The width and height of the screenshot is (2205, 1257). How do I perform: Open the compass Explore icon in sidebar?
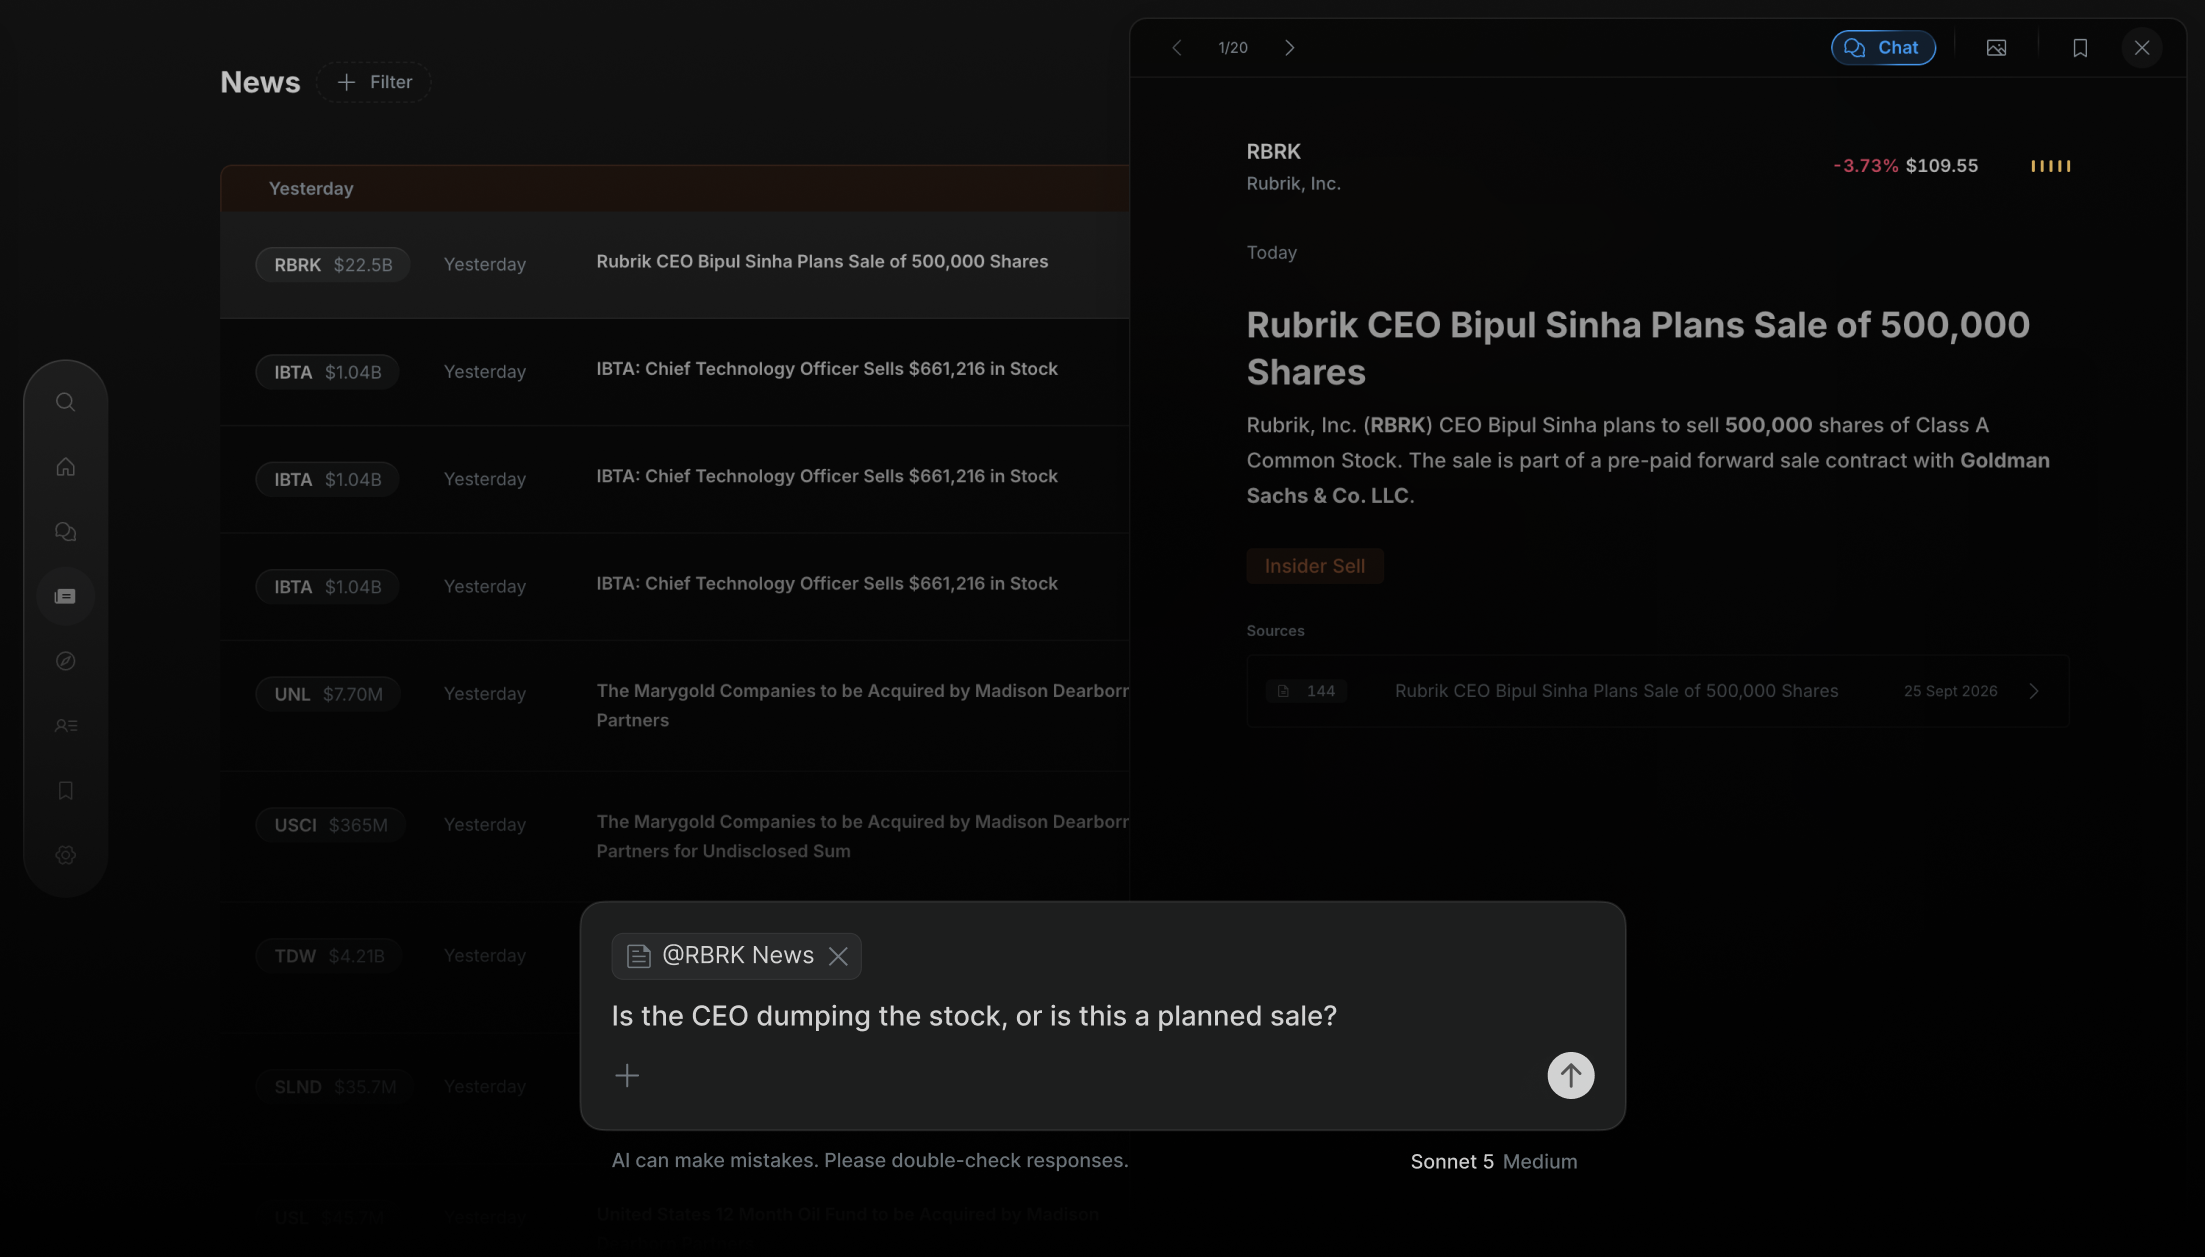tap(65, 661)
